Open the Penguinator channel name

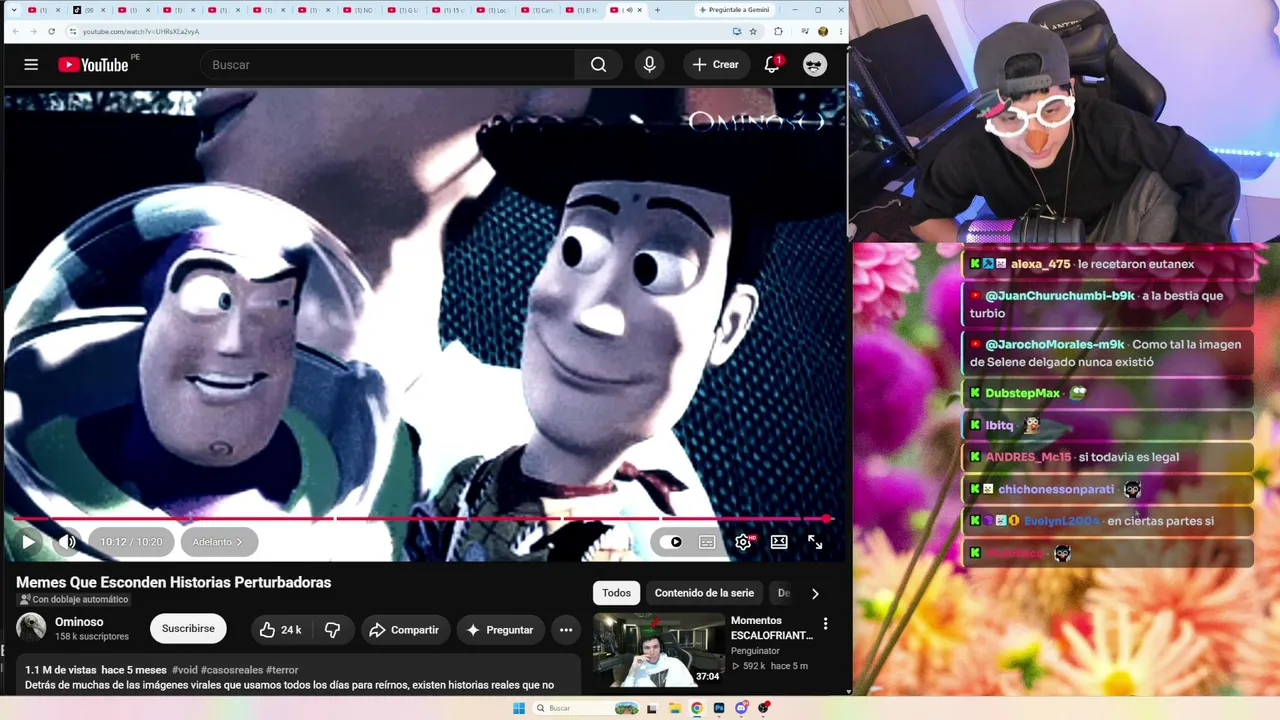[755, 651]
